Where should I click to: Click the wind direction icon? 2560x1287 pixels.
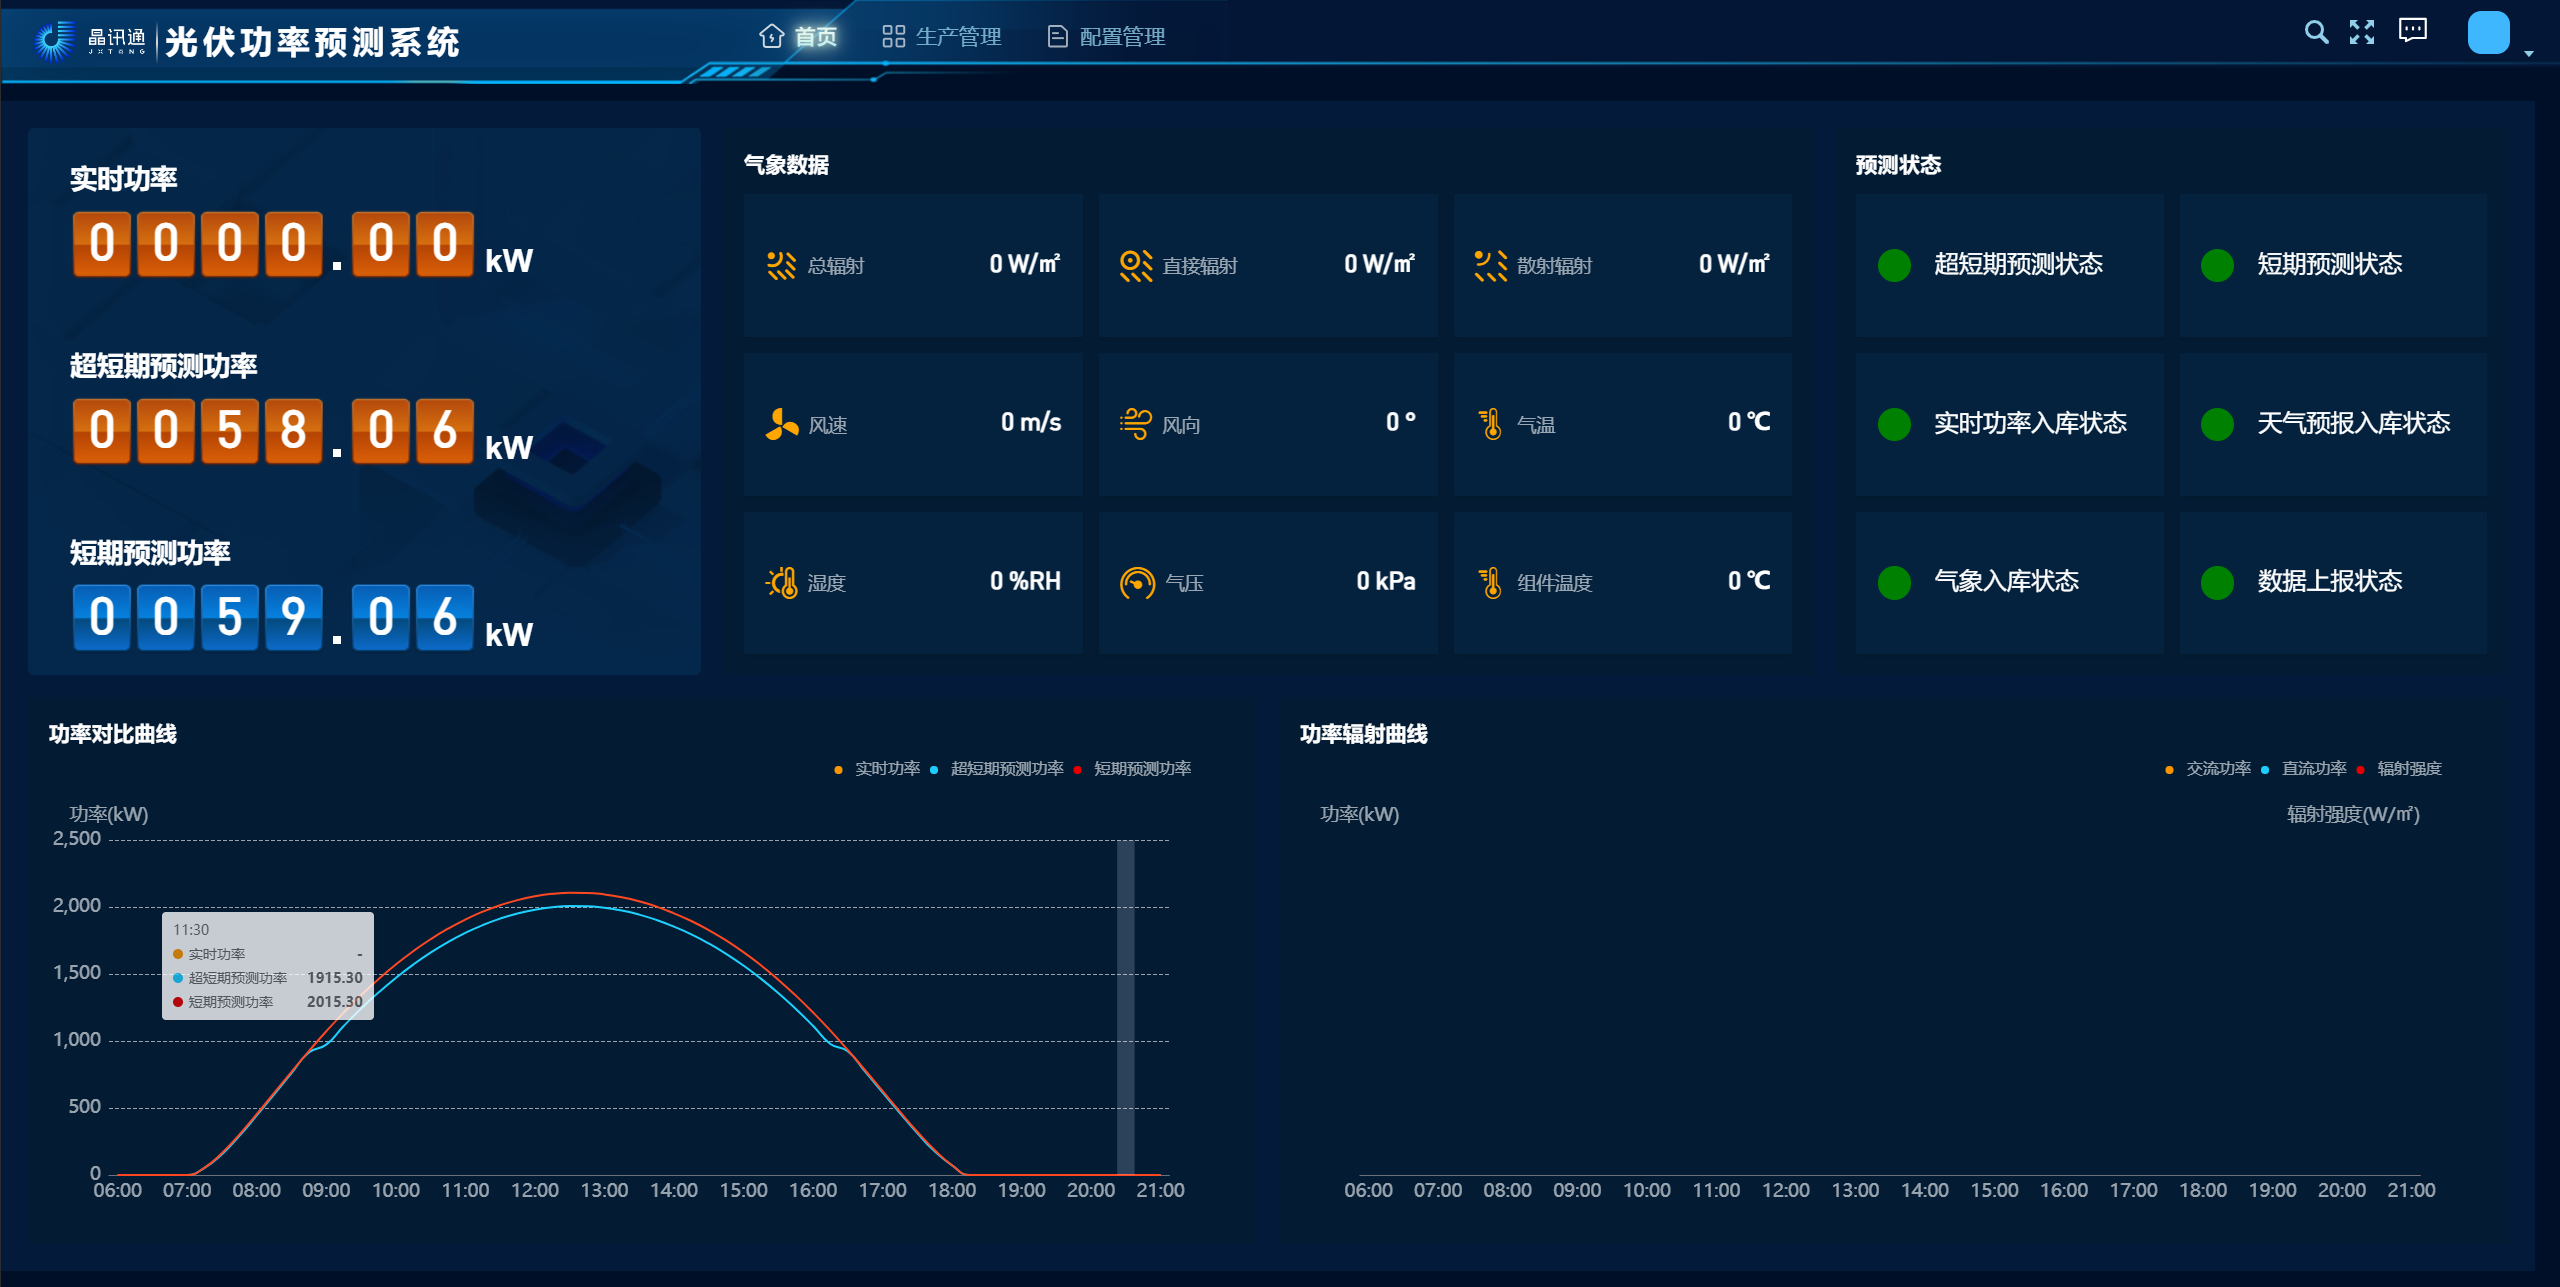pos(1136,424)
